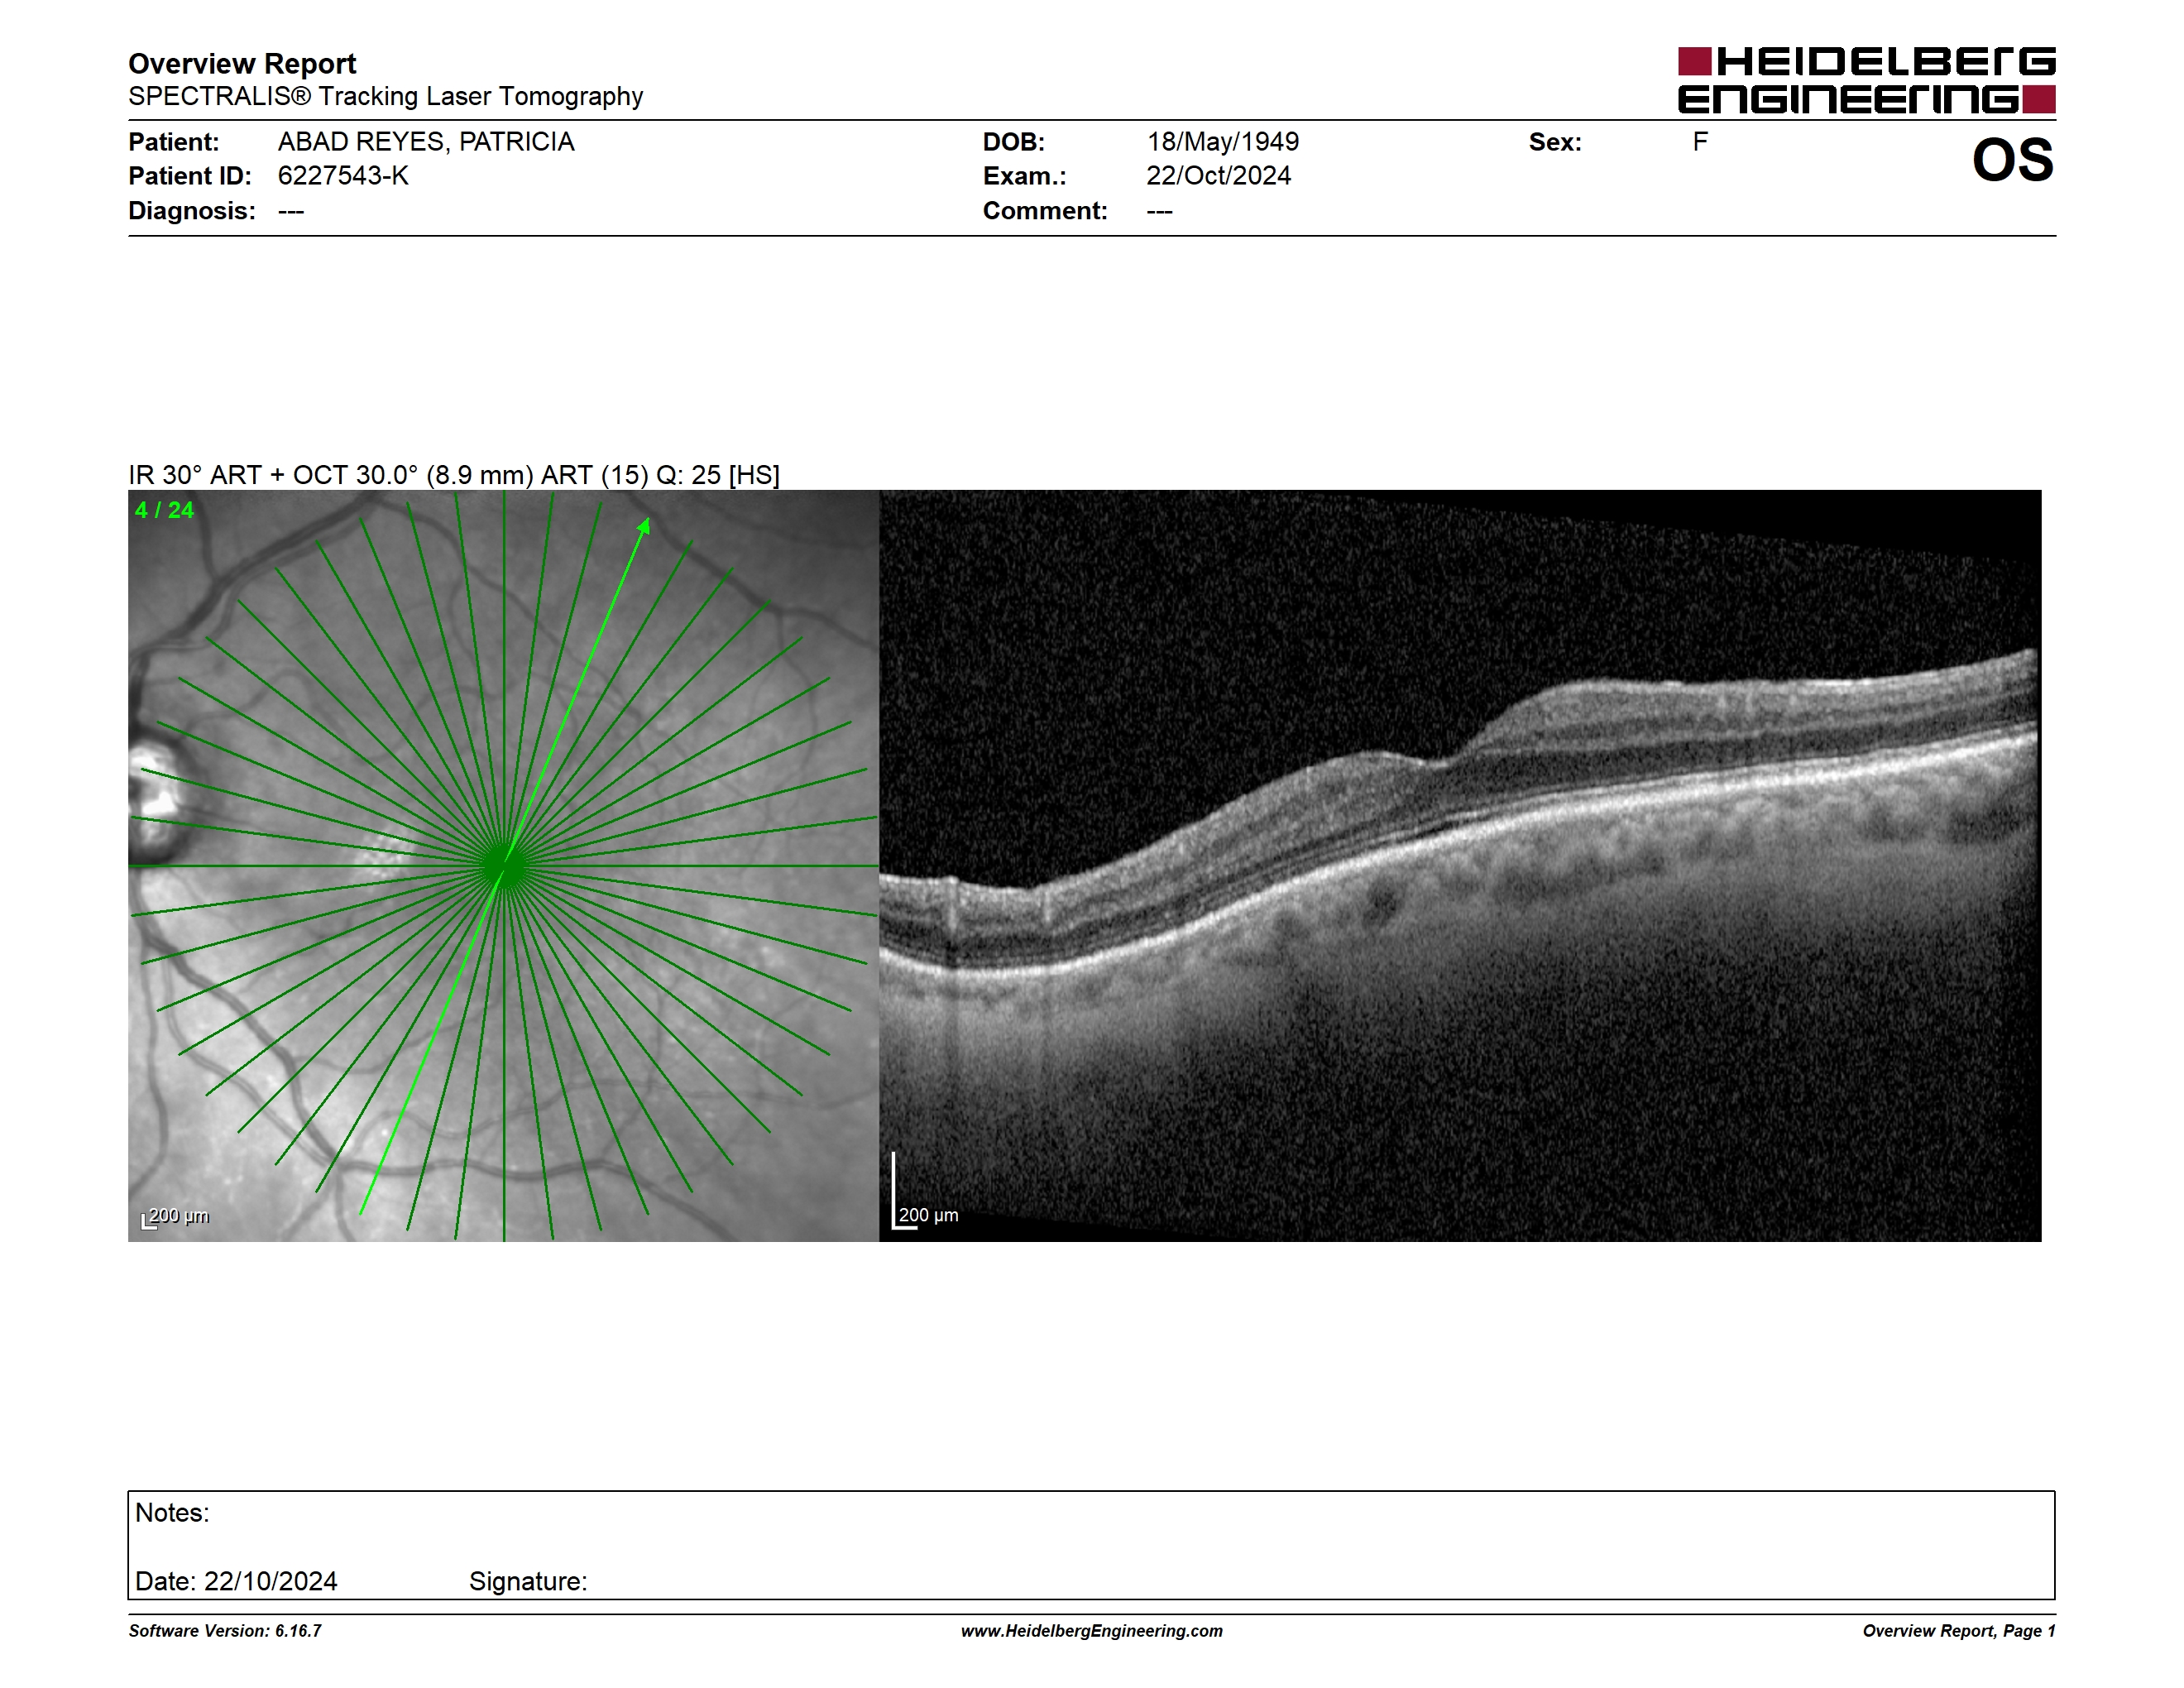
Task: Click the '200 µm' scale bar on OCT scan
Action: point(925,1192)
